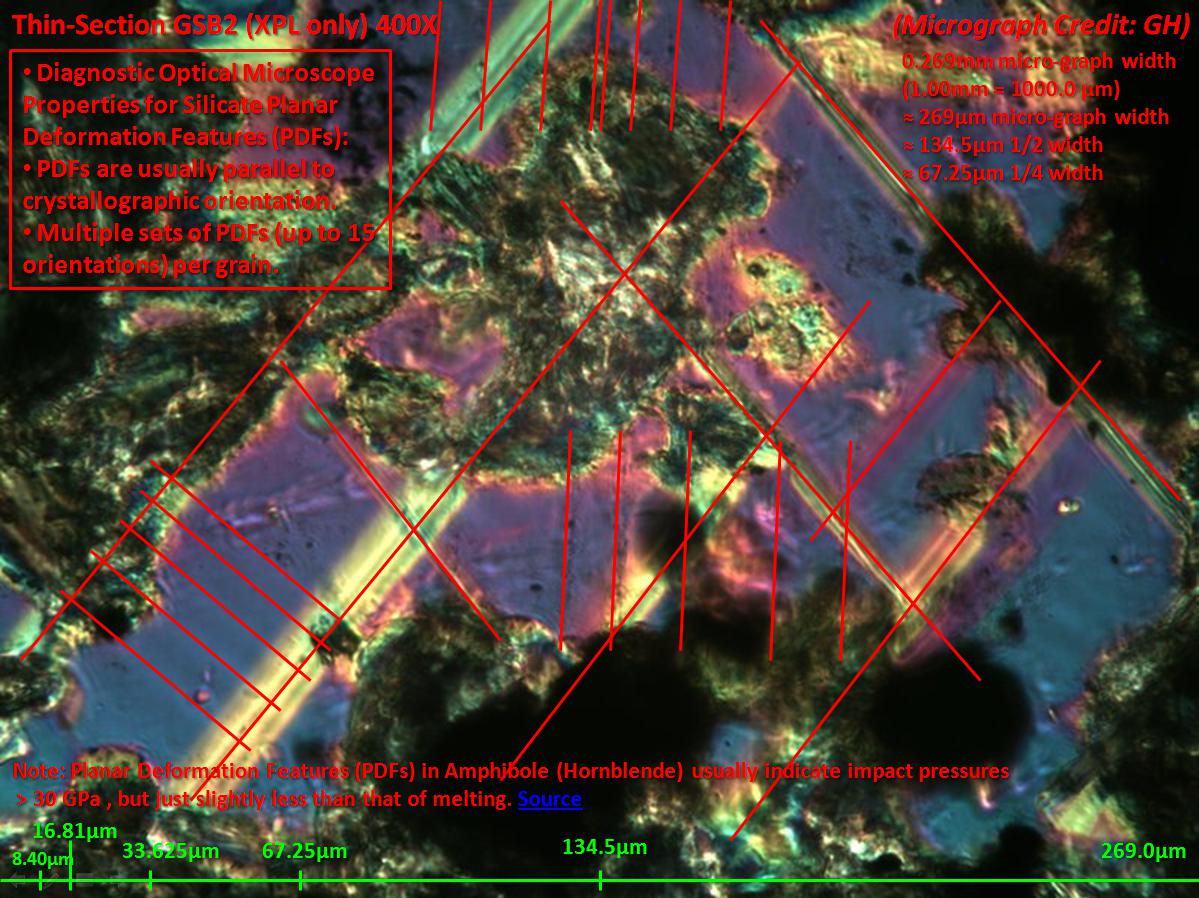Click the '33.625µm' scale label
Image resolution: width=1199 pixels, height=898 pixels.
171,851
